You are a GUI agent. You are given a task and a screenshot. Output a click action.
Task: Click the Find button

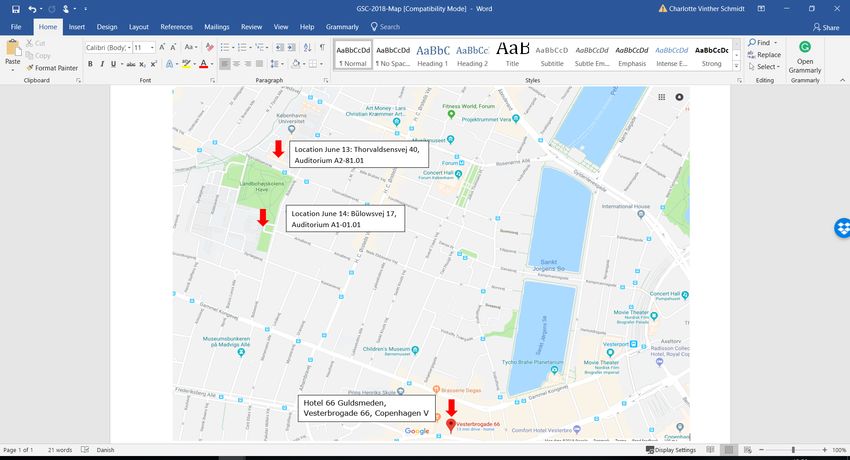point(763,42)
